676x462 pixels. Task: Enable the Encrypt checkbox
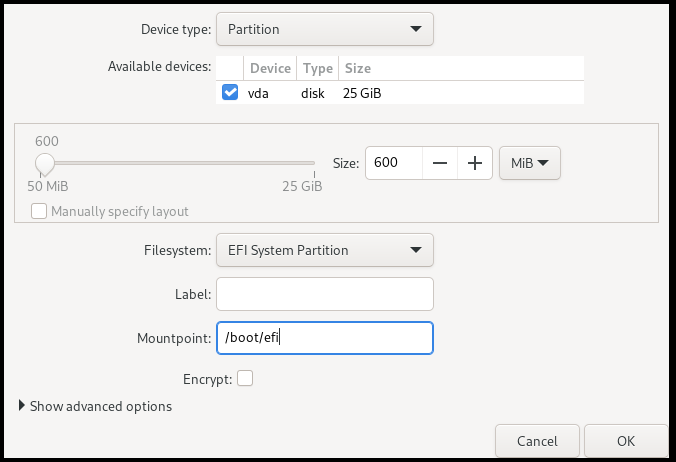click(245, 379)
